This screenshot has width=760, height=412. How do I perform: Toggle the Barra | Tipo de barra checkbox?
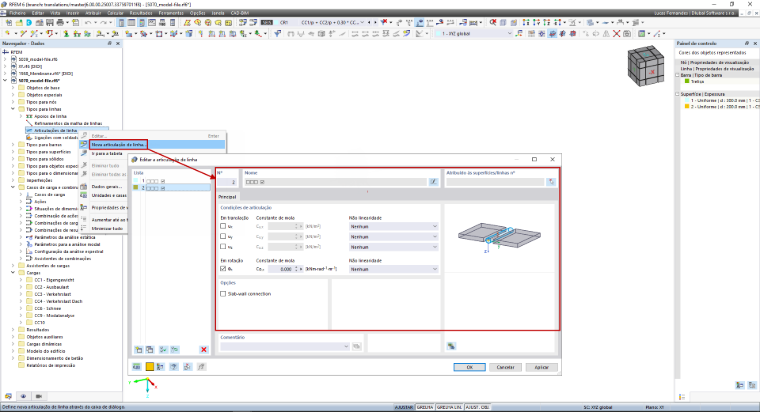click(678, 75)
